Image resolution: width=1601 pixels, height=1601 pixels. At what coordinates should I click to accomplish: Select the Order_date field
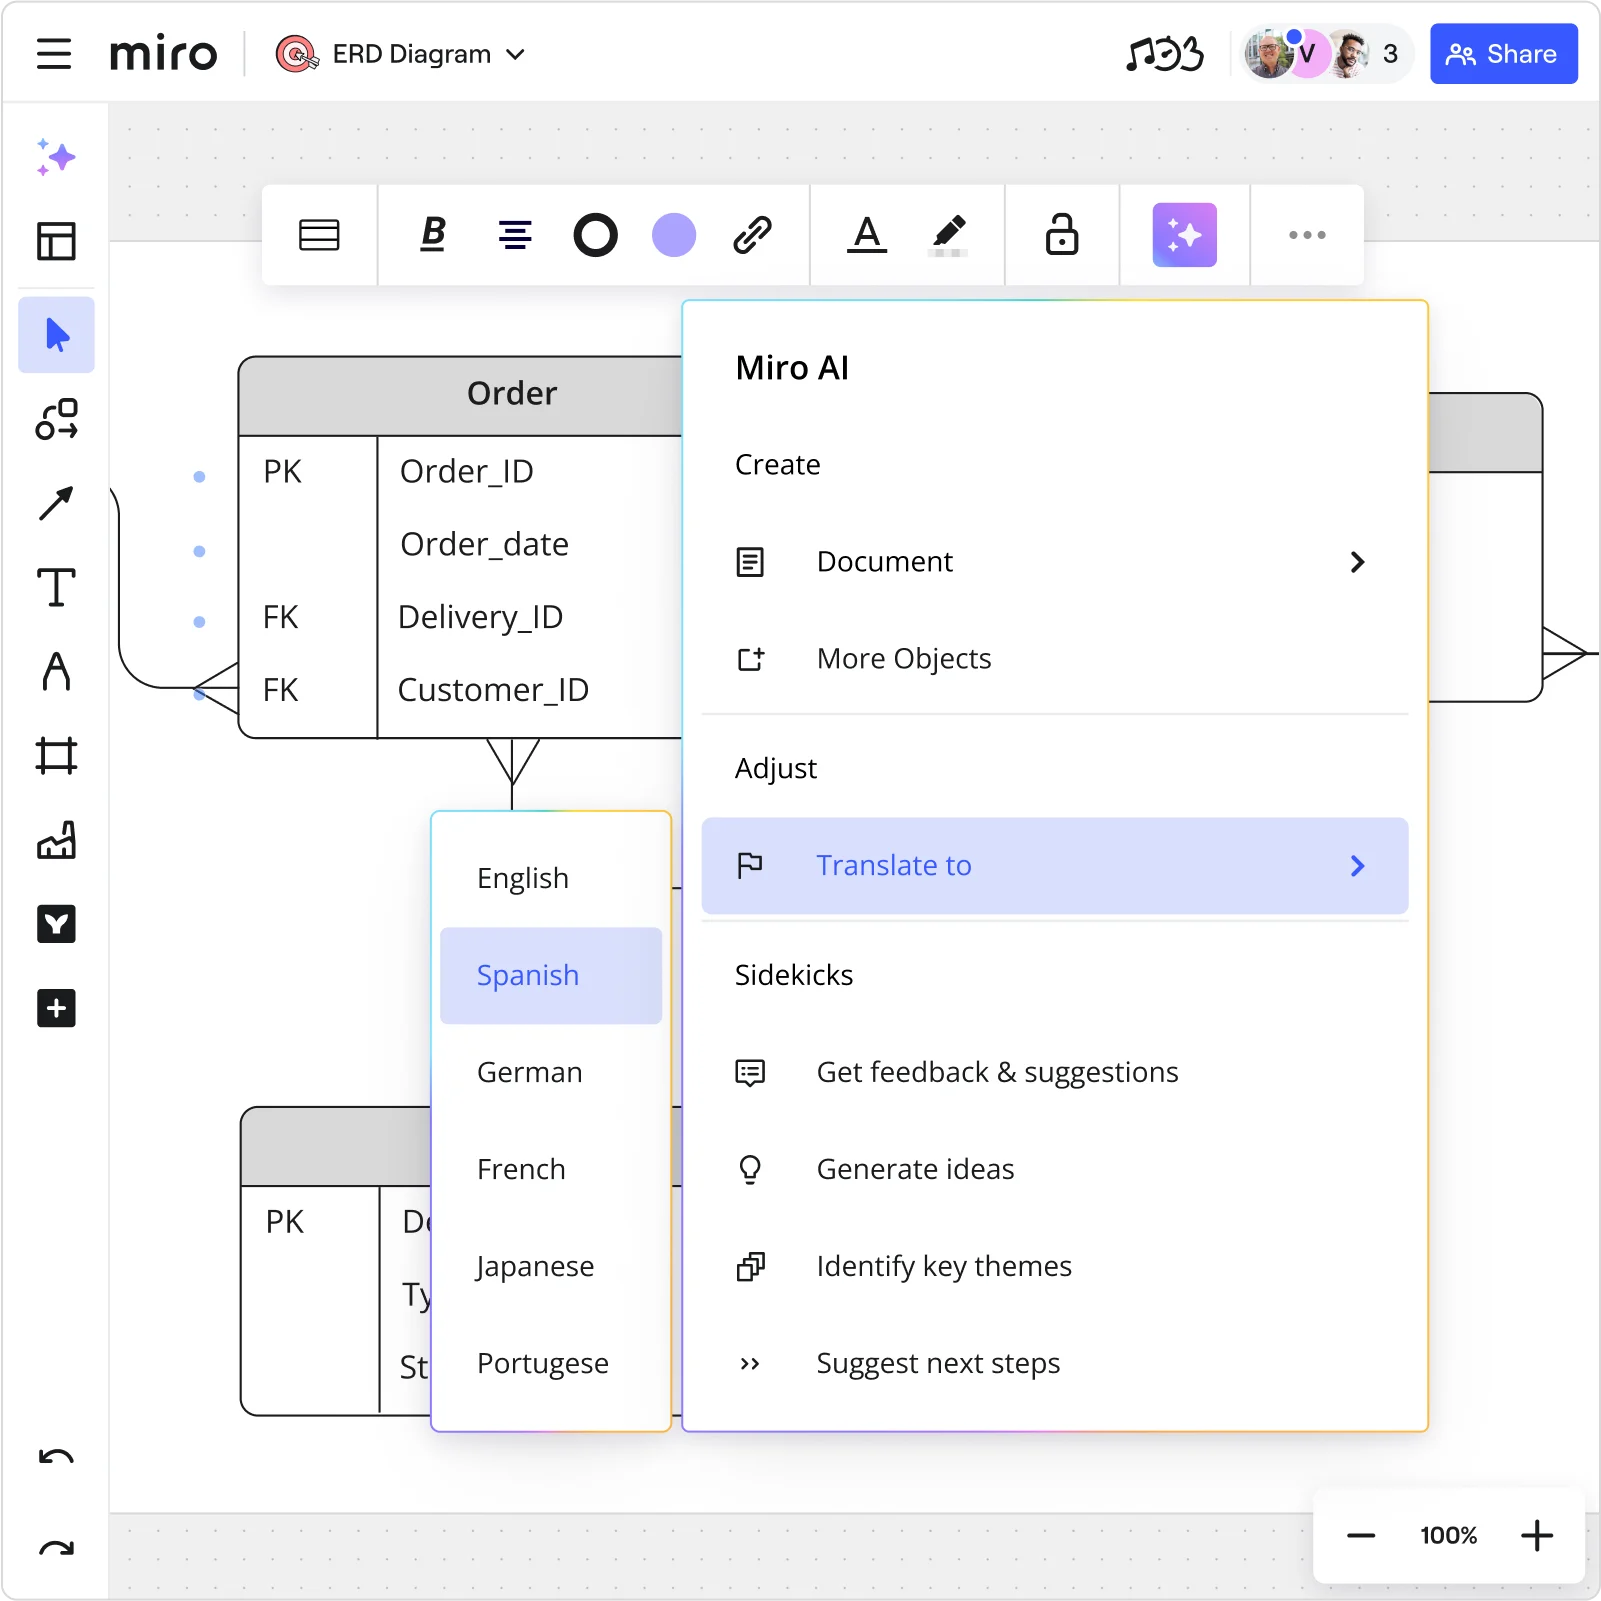[x=484, y=545]
